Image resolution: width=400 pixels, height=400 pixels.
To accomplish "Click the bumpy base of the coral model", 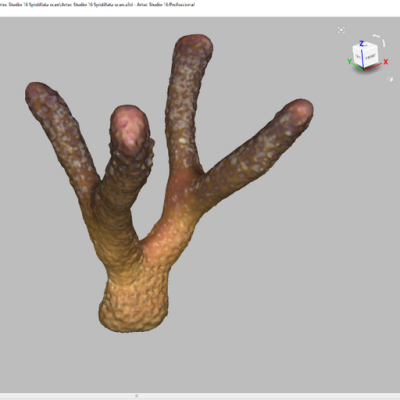I will pyautogui.click(x=133, y=303).
